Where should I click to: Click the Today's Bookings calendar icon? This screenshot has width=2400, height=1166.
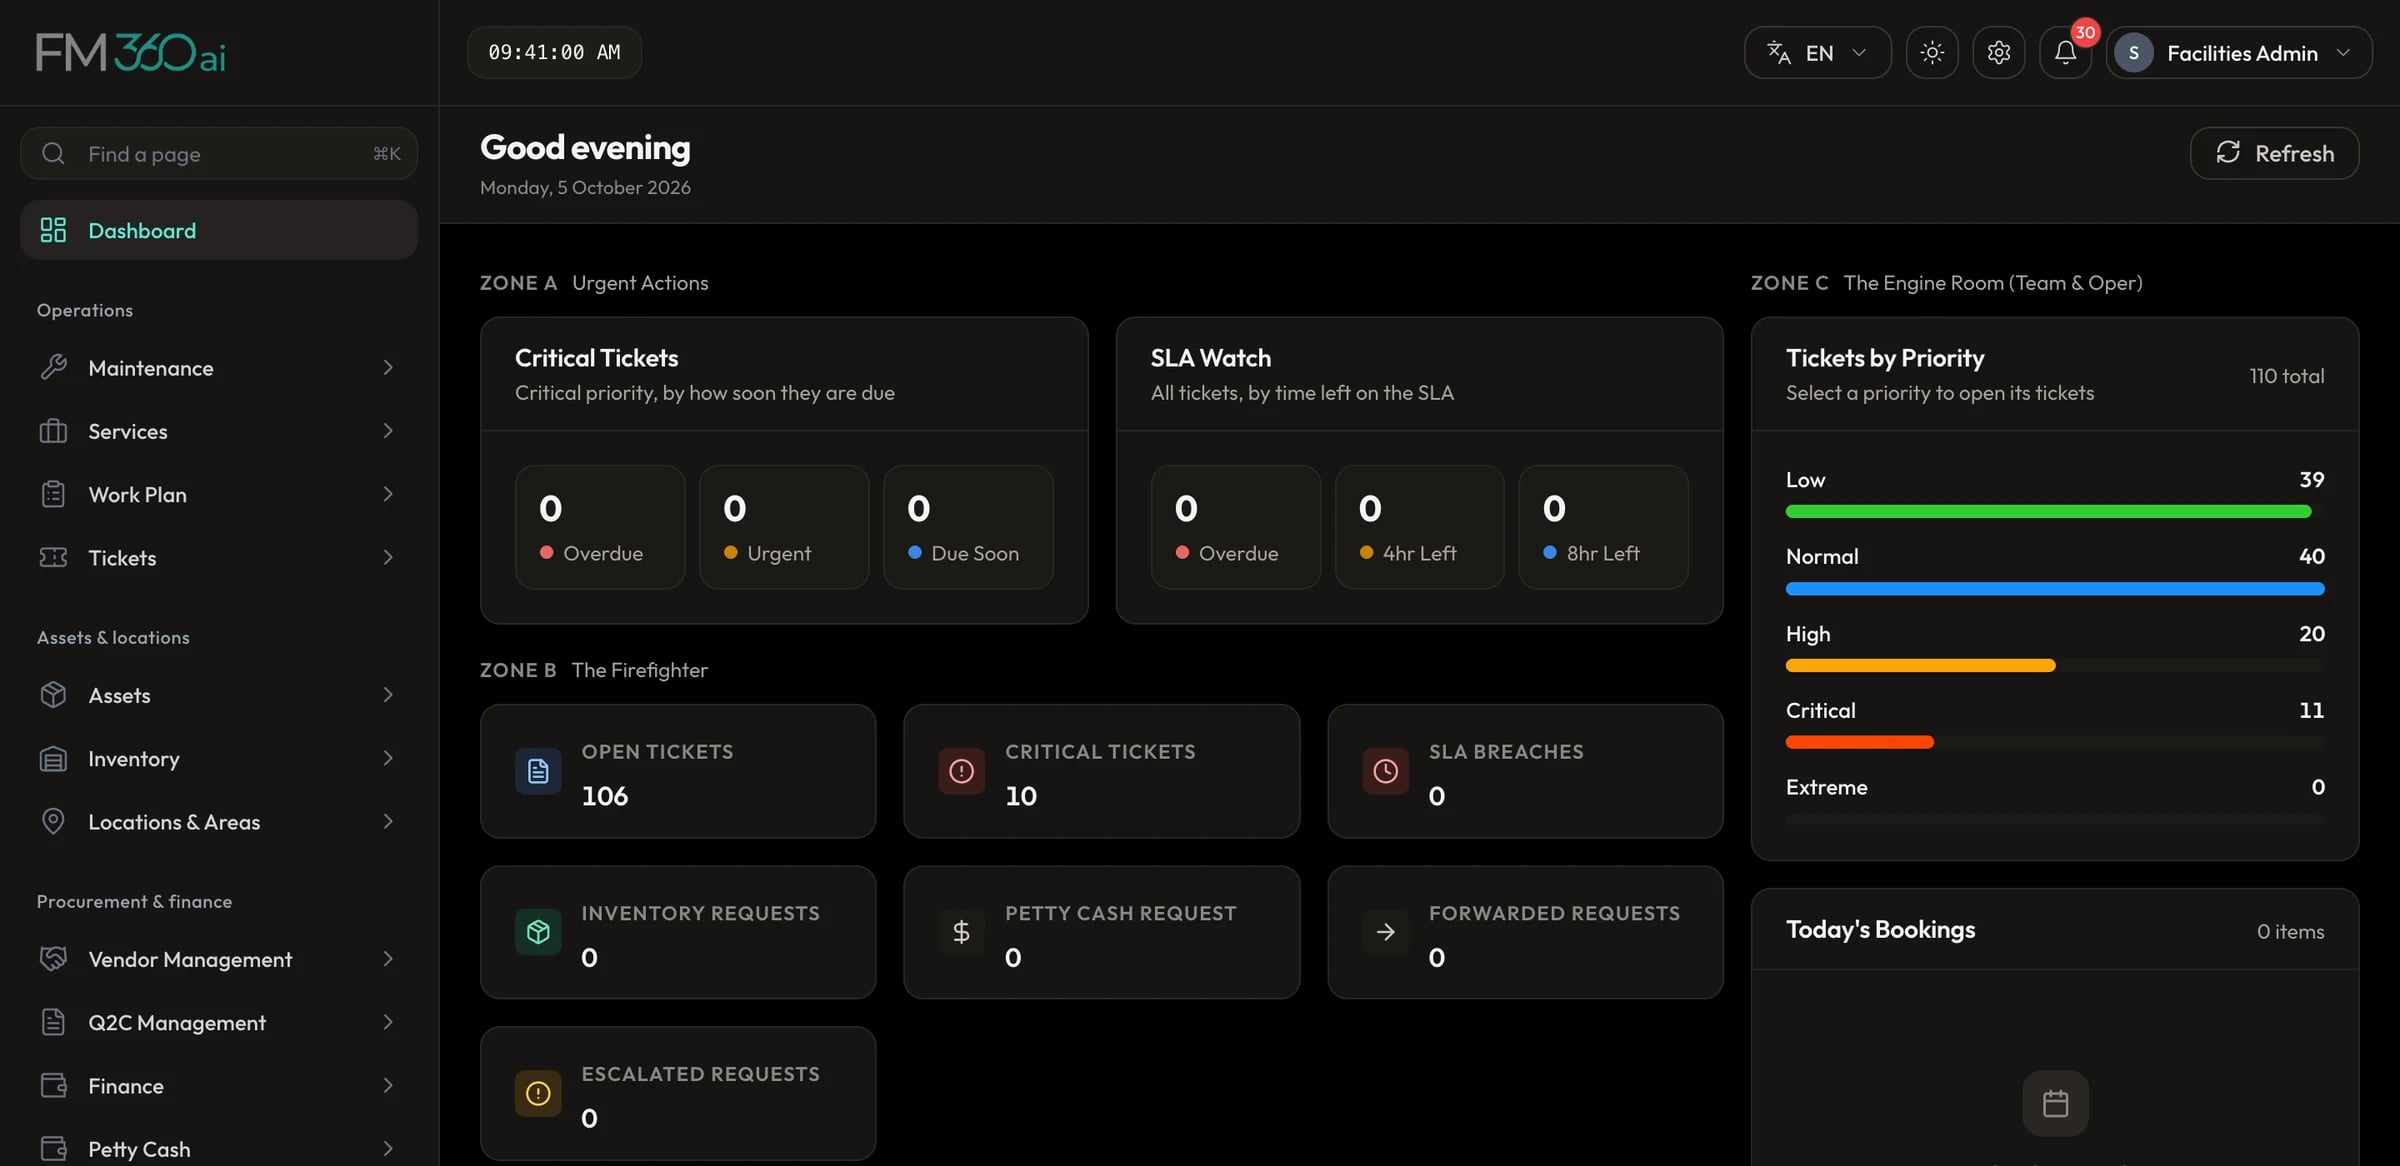coord(2055,1104)
